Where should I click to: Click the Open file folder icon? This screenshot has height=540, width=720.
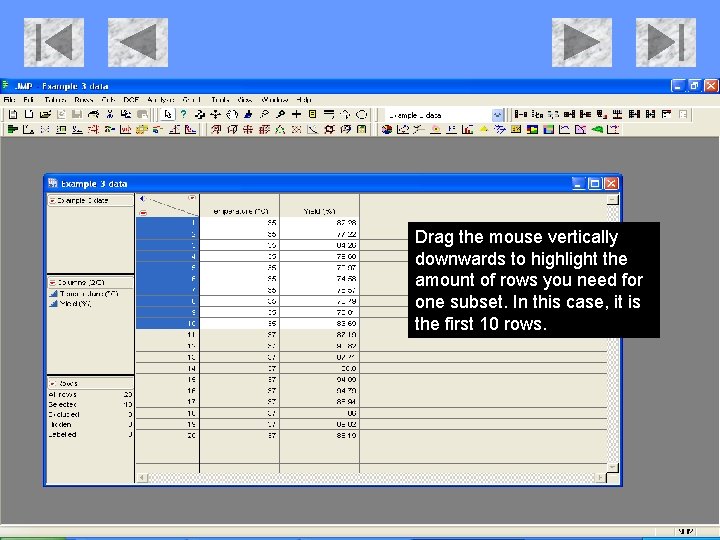(45, 114)
